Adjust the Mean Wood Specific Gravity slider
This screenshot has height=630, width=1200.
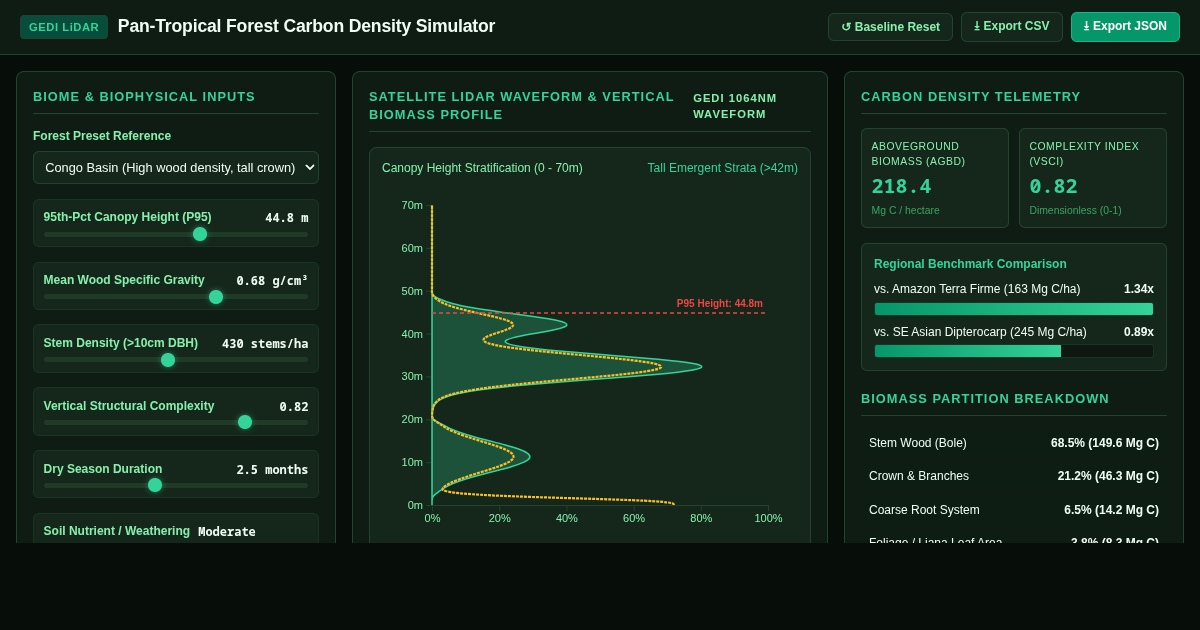(x=176, y=297)
